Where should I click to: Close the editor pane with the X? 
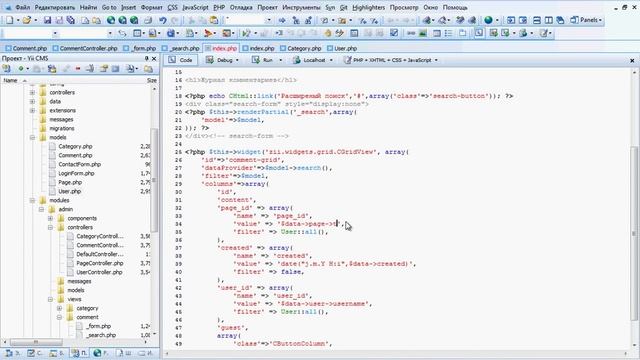(x=632, y=60)
